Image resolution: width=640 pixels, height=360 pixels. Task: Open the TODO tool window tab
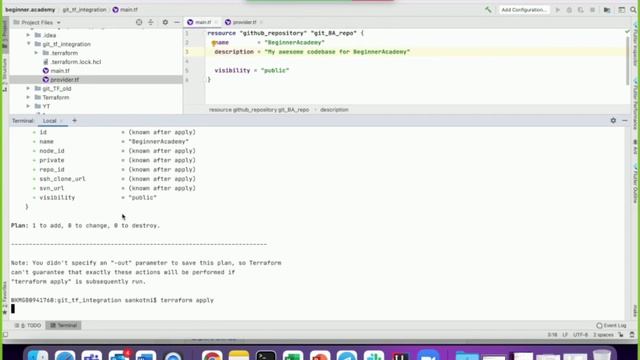tap(28, 325)
